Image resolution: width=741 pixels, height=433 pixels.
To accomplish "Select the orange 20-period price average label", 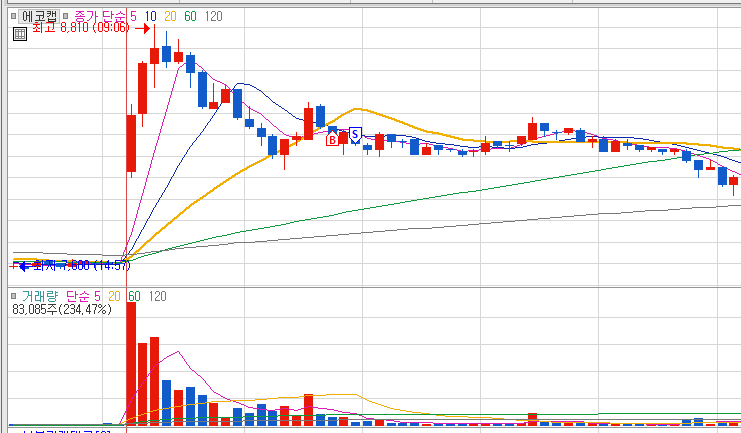I will click(170, 16).
